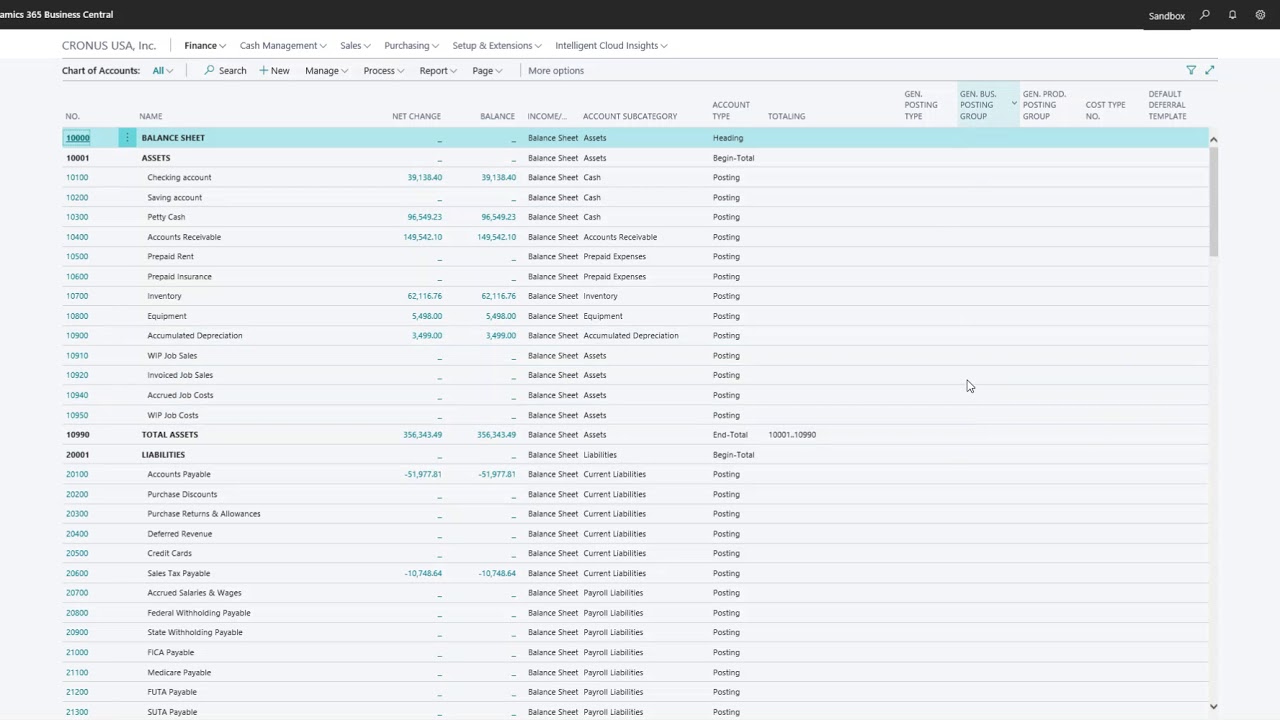Open the Intelligent Cloud Insights menu
Screen dimensions: 1280x720
611,46
